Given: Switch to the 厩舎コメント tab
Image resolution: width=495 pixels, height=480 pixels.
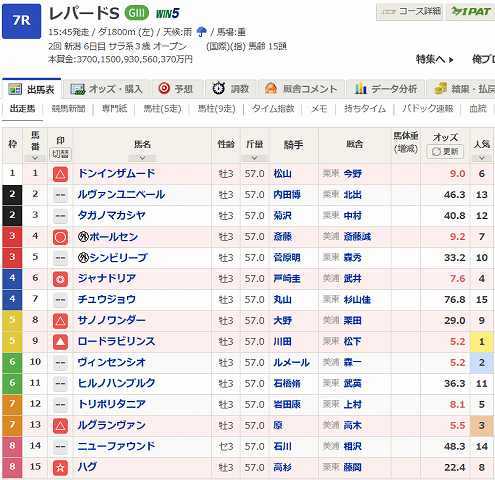Looking at the screenshot, I should click(x=301, y=89).
